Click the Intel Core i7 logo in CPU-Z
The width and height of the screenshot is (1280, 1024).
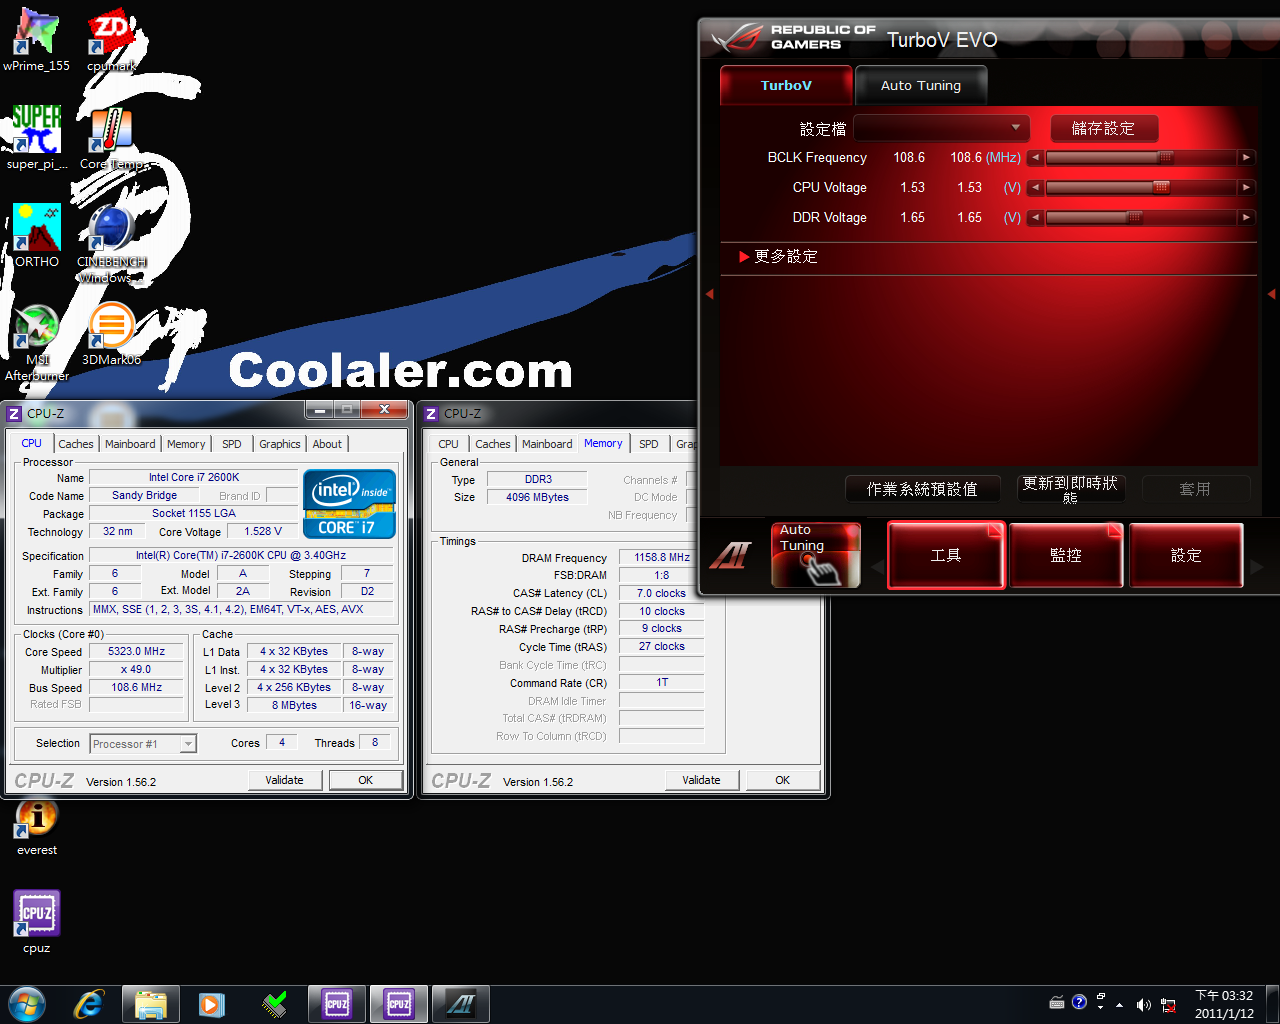(x=349, y=504)
